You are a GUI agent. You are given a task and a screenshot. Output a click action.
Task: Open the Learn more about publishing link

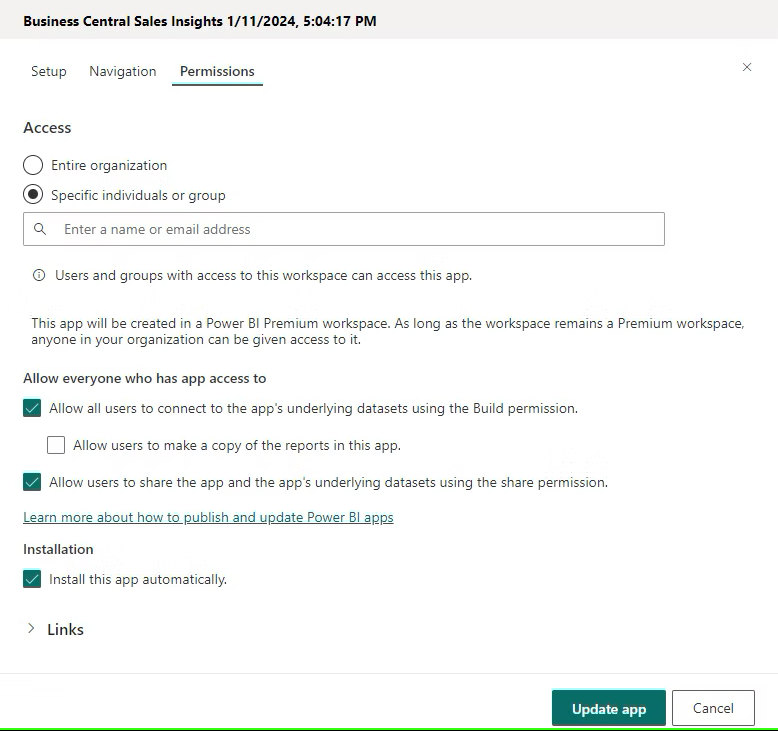(208, 517)
